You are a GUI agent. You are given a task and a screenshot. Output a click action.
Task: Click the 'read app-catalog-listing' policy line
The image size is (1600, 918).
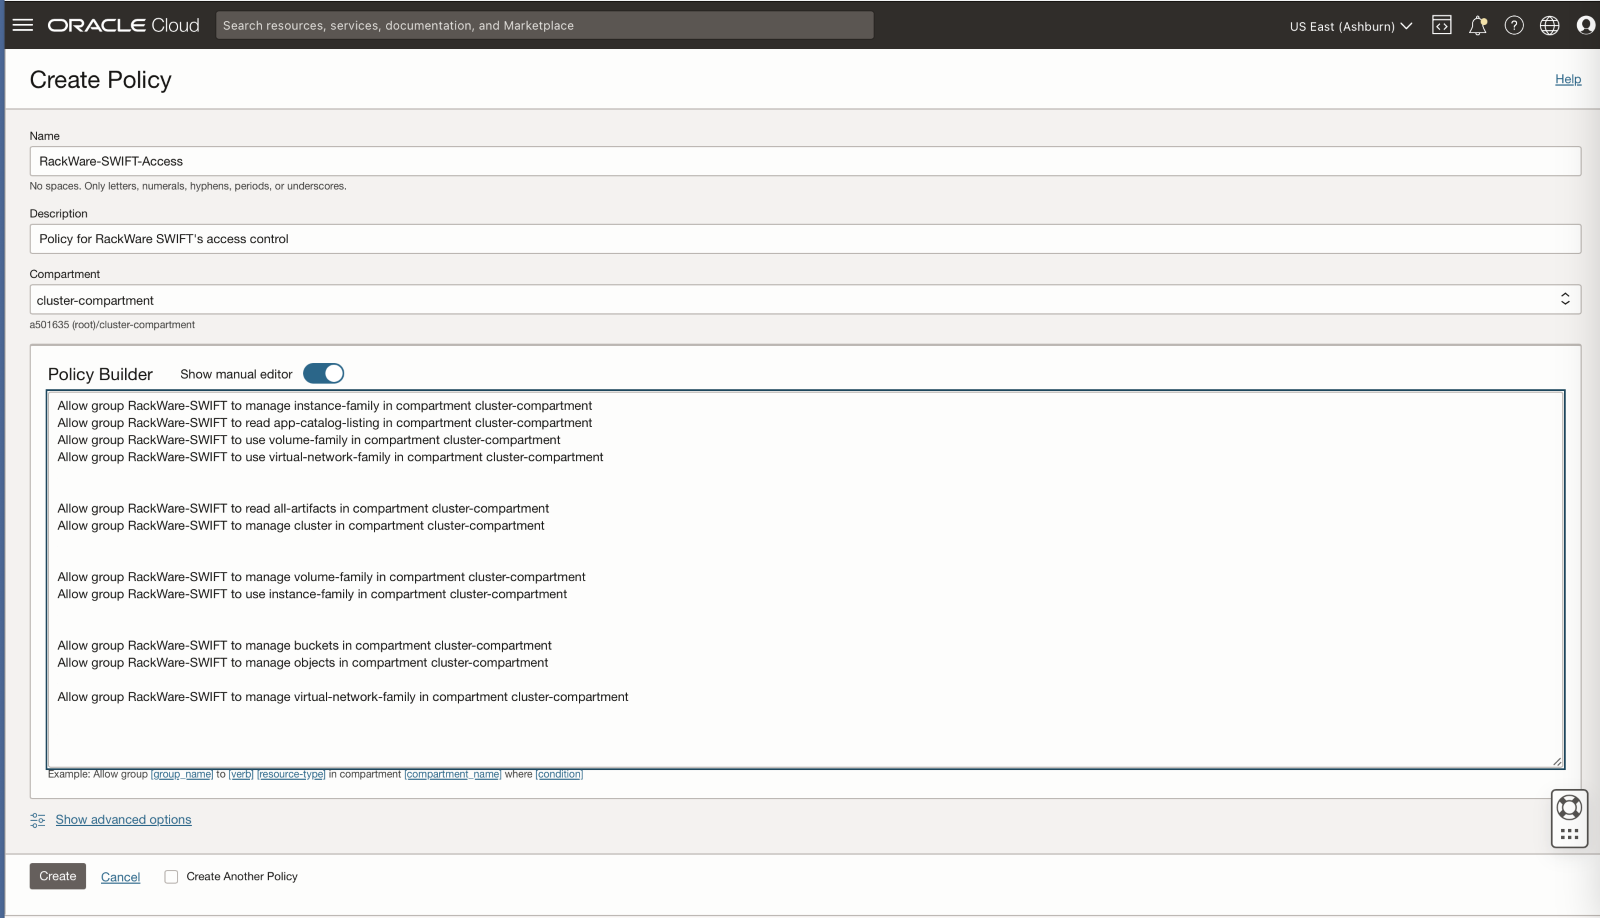click(x=325, y=423)
